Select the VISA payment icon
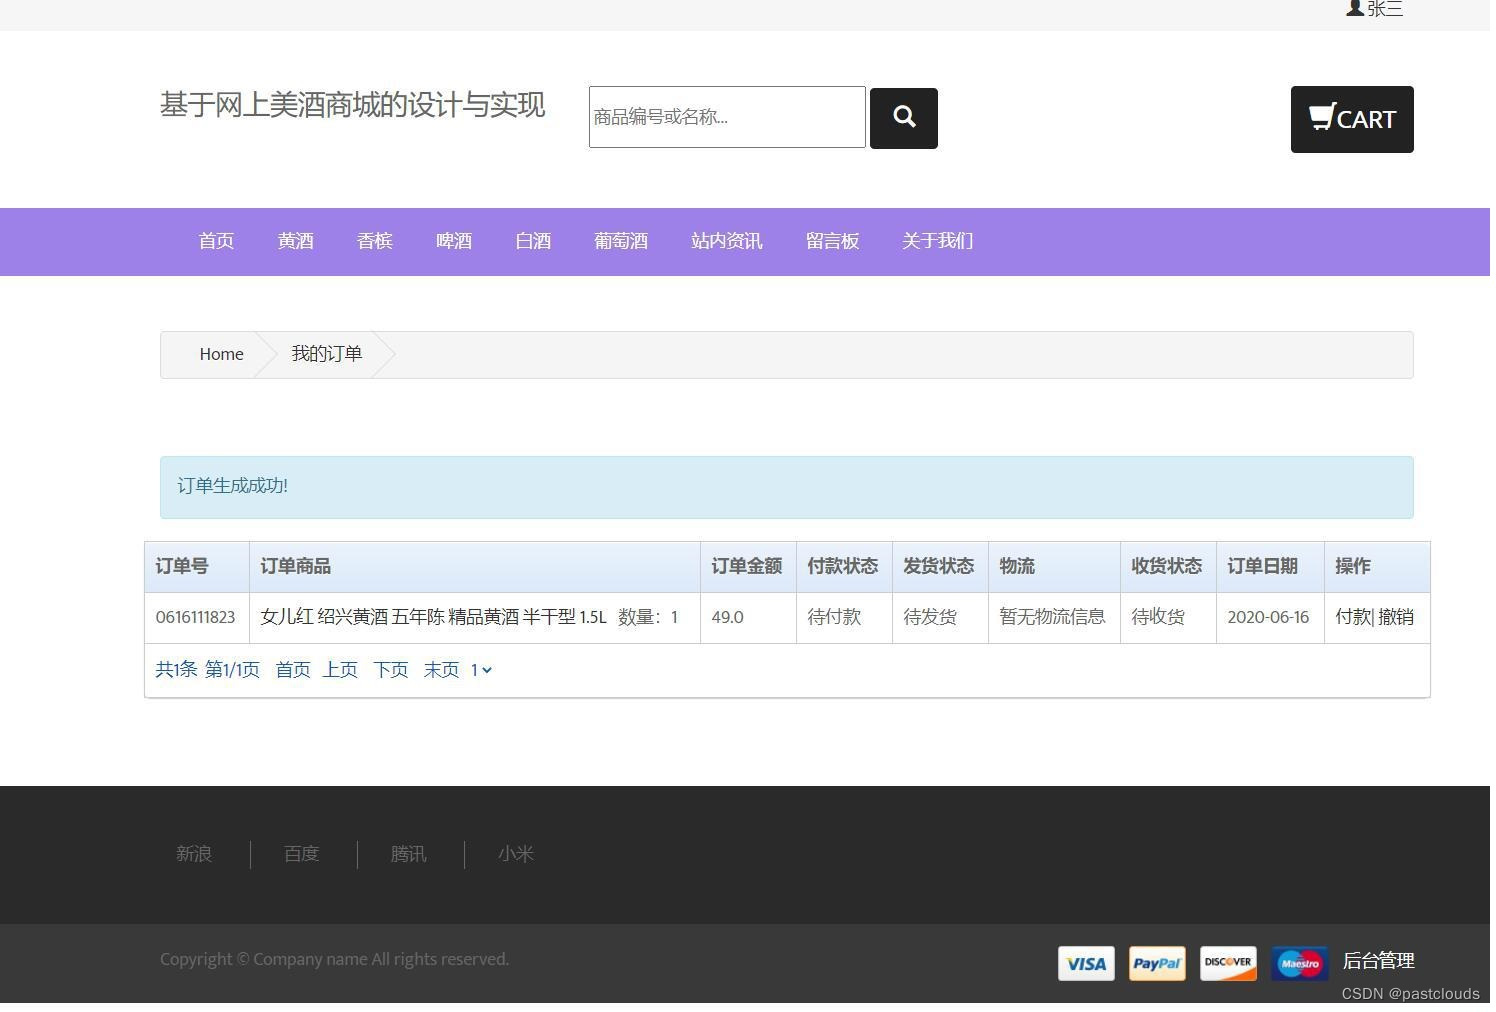Screen dimensions: 1496x1012 point(1085,963)
